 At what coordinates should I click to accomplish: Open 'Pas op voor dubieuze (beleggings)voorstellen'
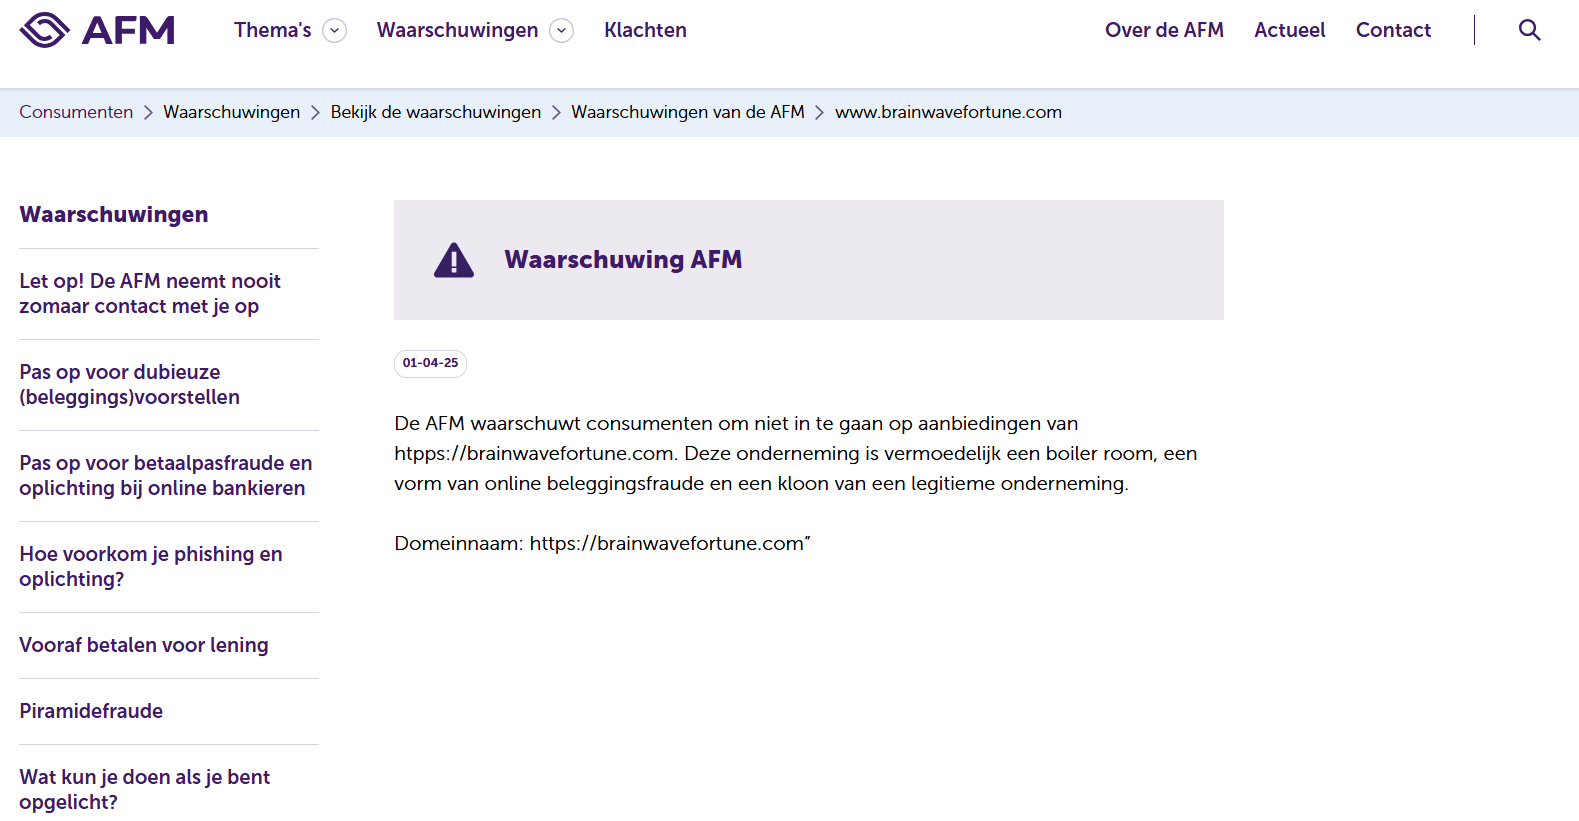(130, 385)
